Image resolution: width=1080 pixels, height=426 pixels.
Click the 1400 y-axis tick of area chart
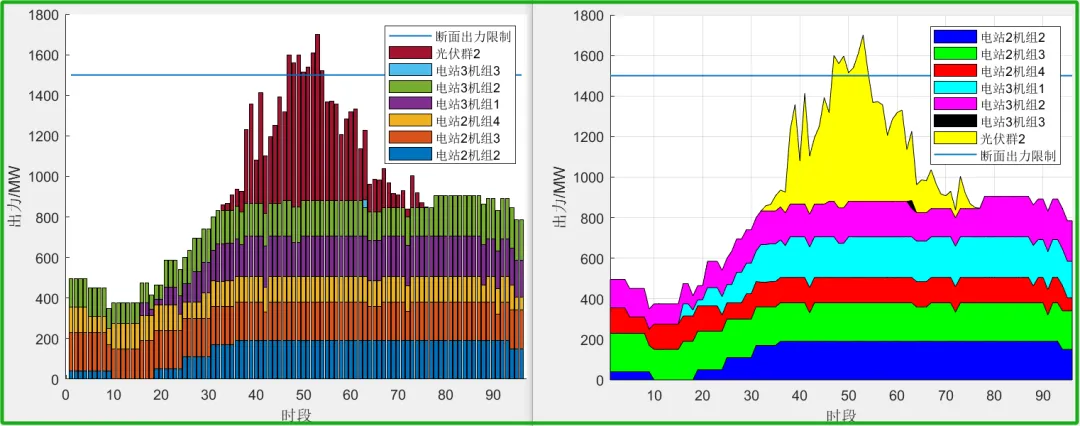pos(590,97)
